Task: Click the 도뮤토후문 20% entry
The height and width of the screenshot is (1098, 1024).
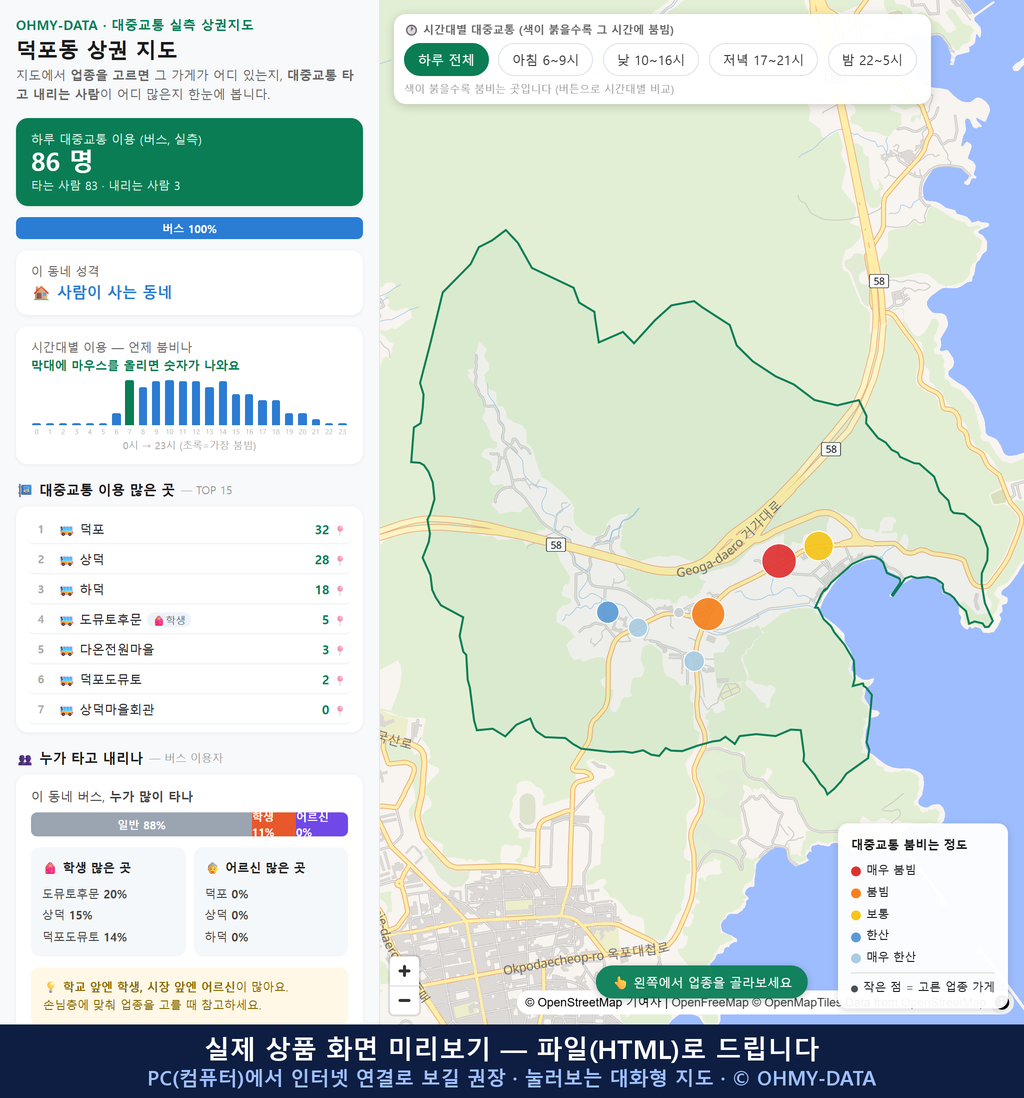Action: point(85,895)
